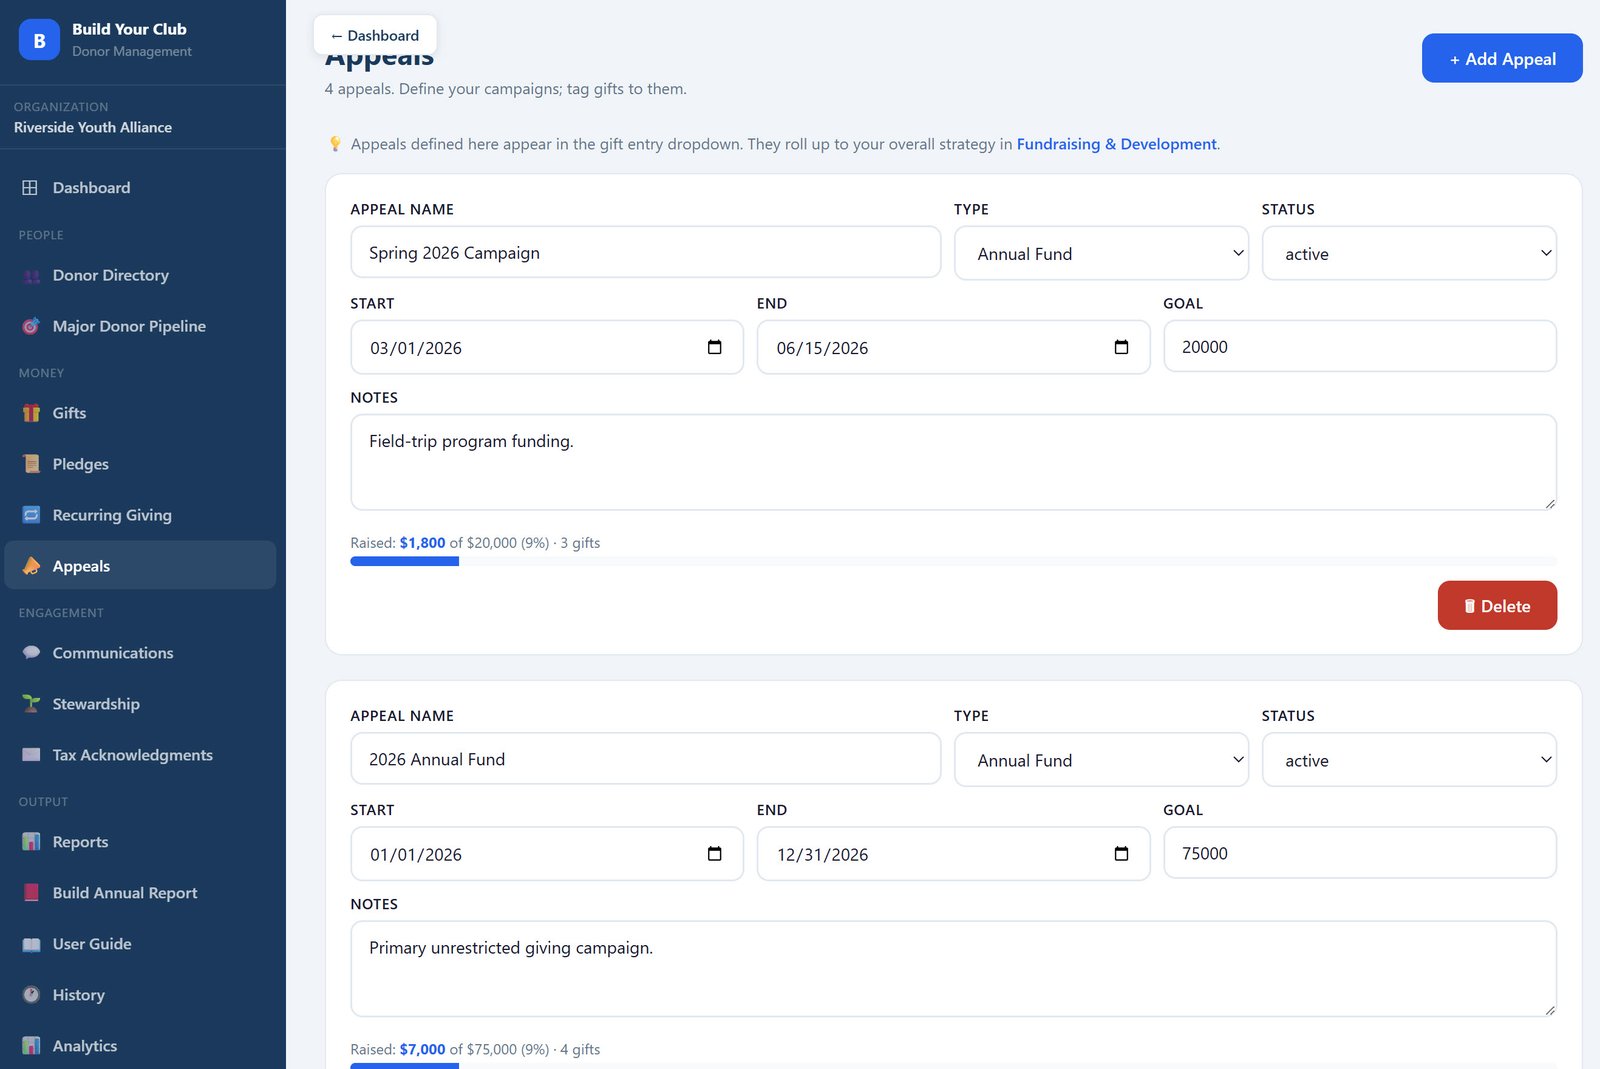
Task: Click the Dashboard grid icon in sidebar
Action: [x=31, y=188]
